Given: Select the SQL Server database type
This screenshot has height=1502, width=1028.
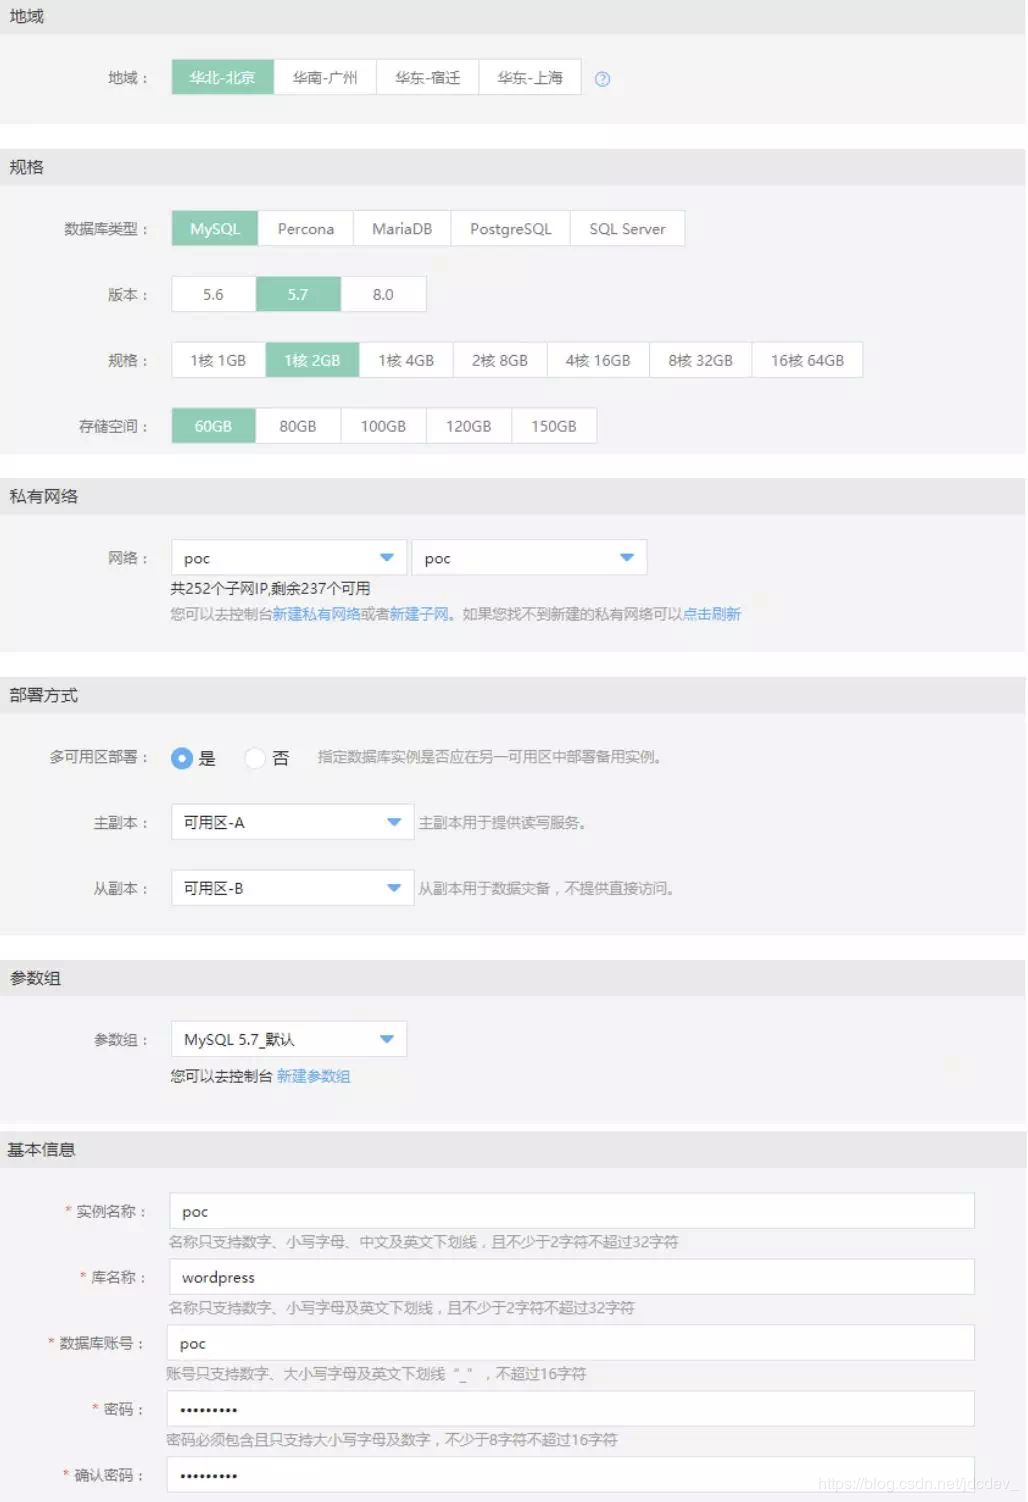Looking at the screenshot, I should click(x=627, y=228).
